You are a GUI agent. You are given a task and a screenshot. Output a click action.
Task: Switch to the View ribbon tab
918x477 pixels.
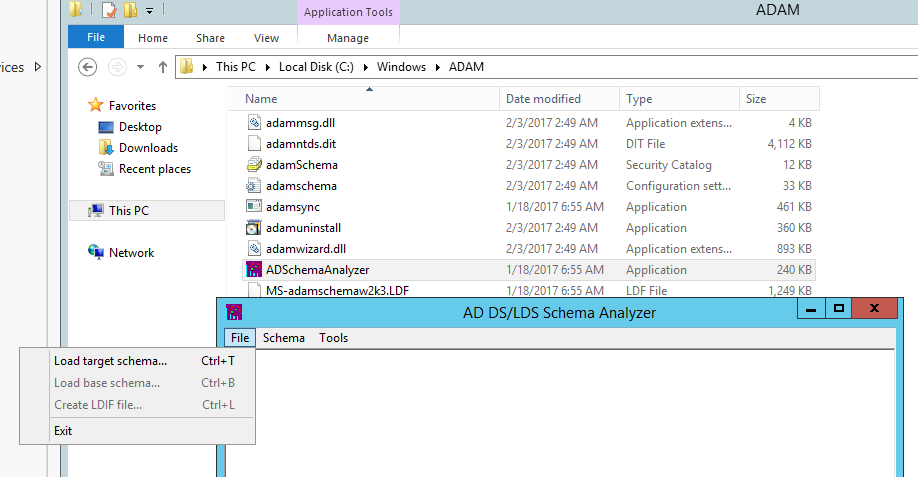[266, 38]
